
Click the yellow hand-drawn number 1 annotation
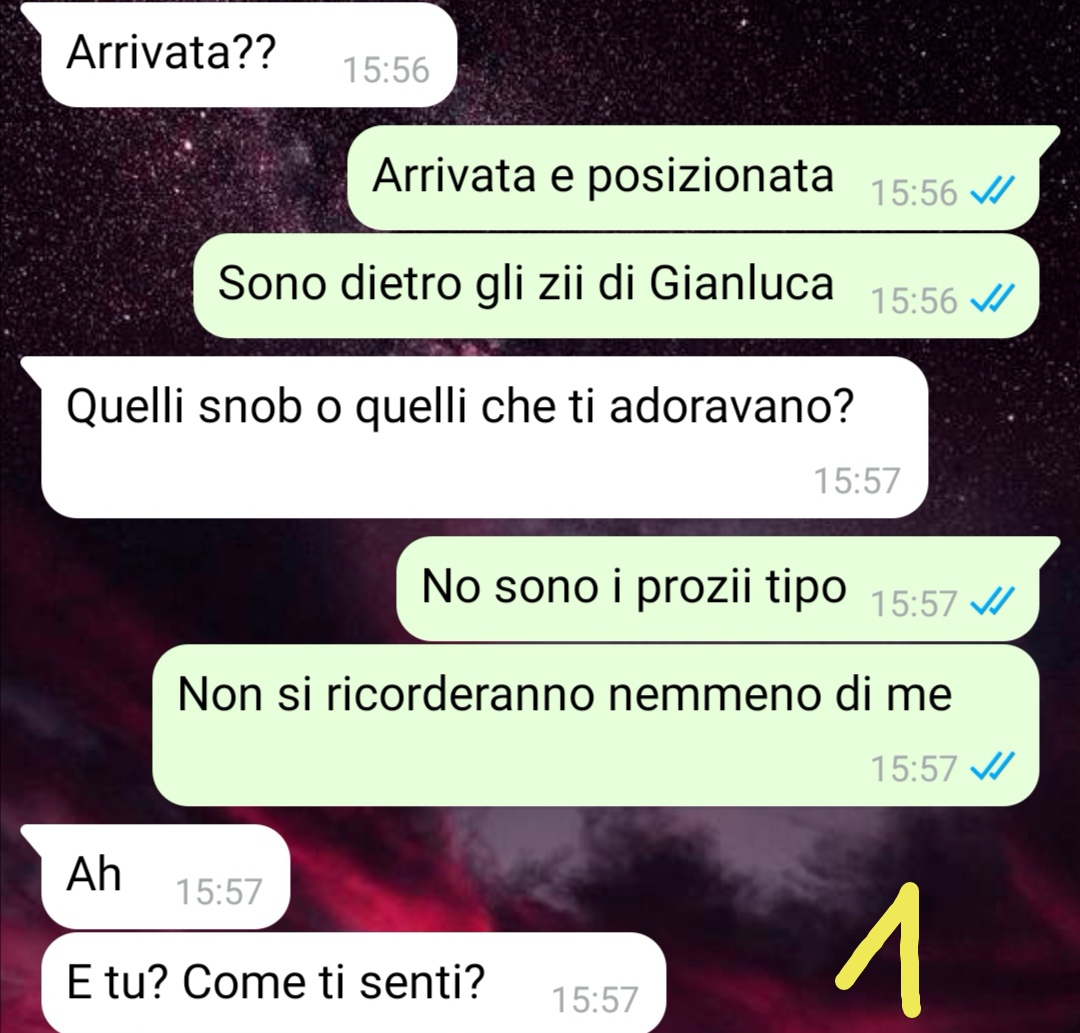[x=882, y=950]
